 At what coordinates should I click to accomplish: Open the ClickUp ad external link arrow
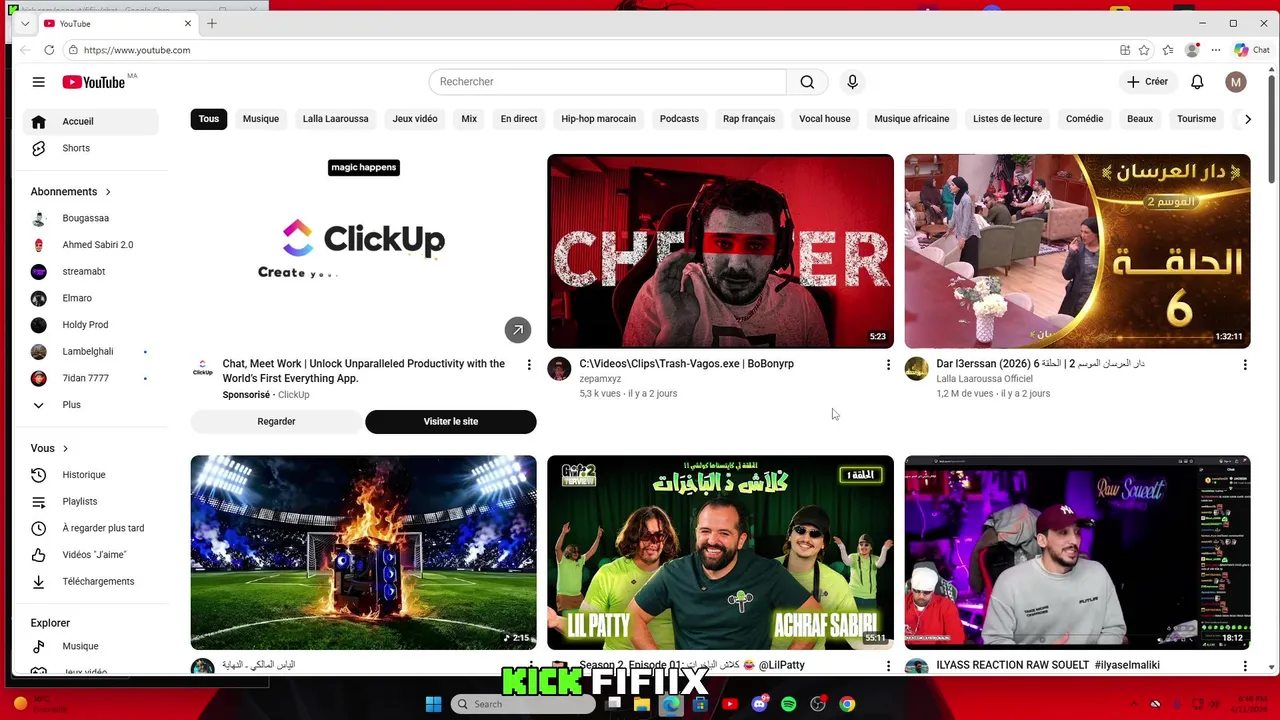(x=518, y=330)
